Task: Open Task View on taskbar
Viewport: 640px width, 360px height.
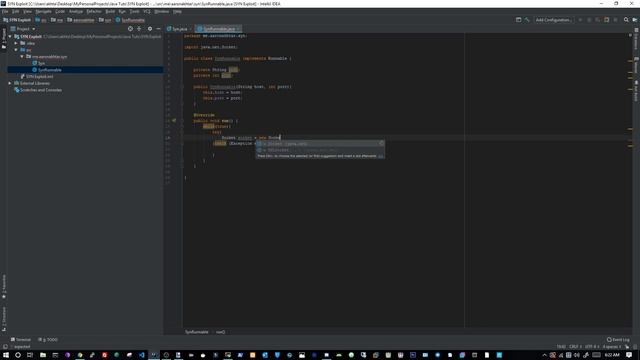Action: pos(30,355)
